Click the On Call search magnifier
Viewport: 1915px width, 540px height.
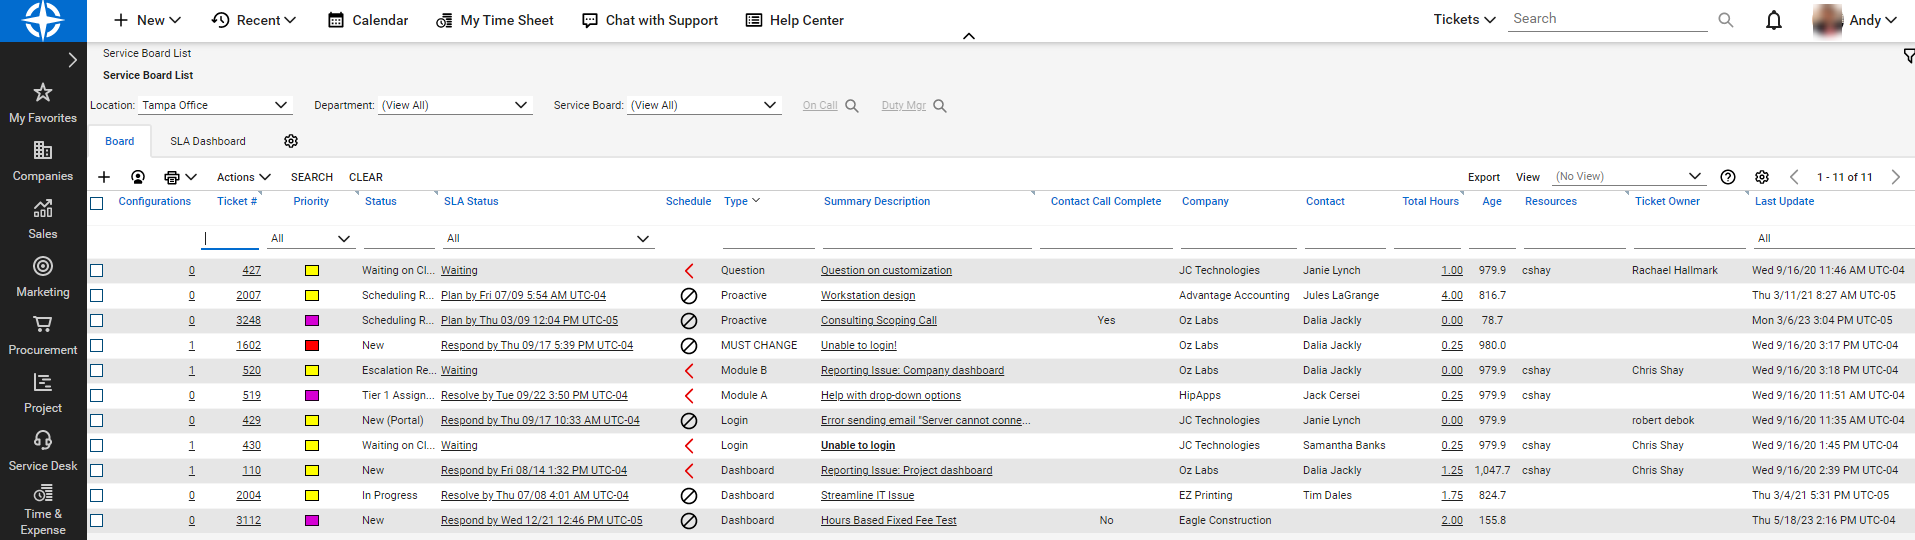(x=852, y=106)
